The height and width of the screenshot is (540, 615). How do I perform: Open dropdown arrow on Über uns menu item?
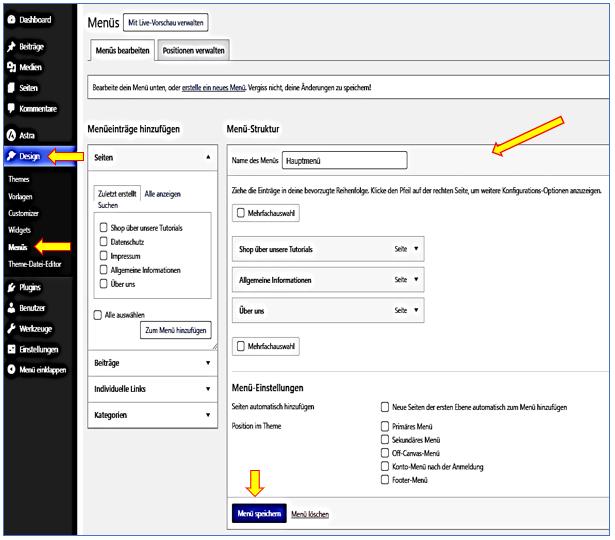tap(415, 311)
